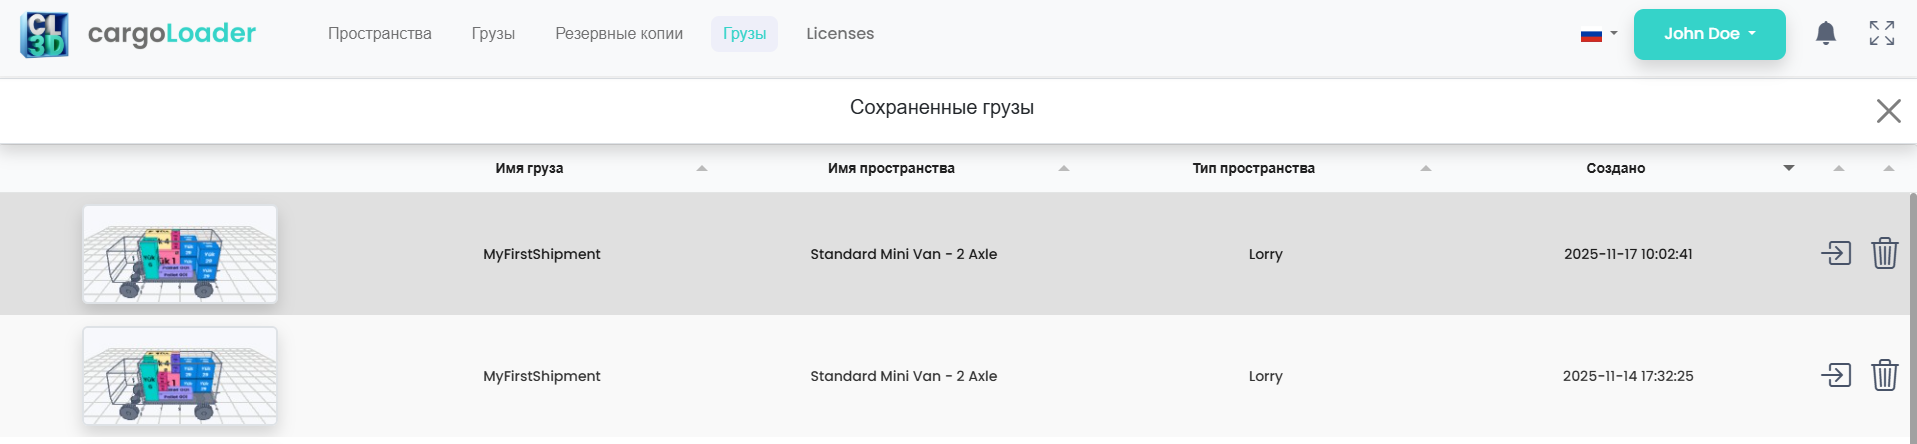The width and height of the screenshot is (1917, 444).
Task: Open the Licenses menu item
Action: click(840, 34)
